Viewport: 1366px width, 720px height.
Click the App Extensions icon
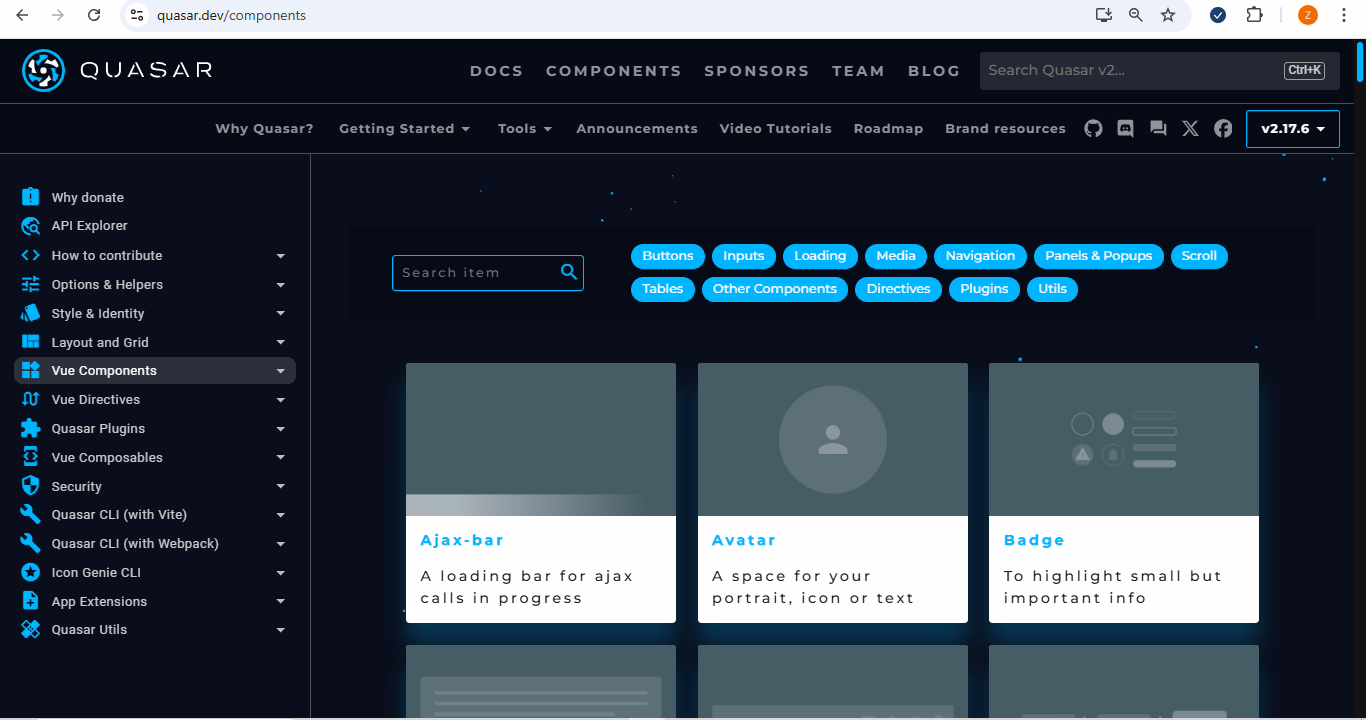(31, 601)
